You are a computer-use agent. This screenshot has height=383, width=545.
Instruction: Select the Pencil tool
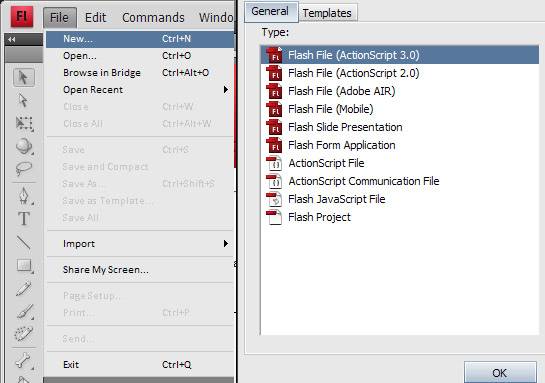pyautogui.click(x=24, y=289)
